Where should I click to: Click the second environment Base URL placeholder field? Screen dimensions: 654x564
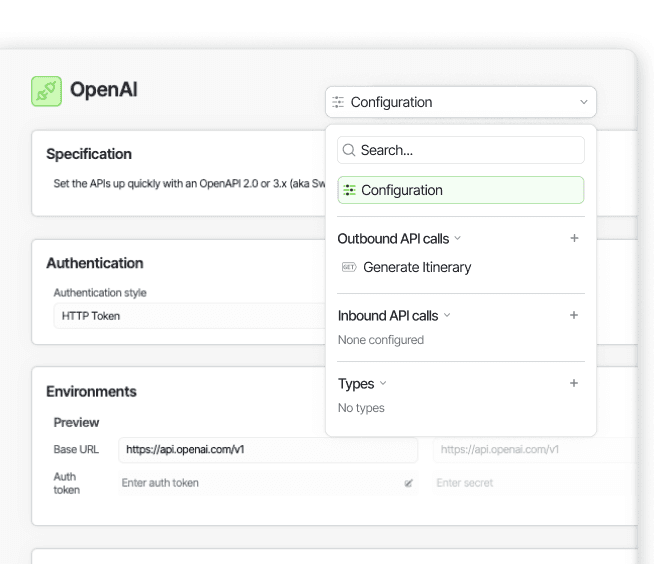[536, 450]
